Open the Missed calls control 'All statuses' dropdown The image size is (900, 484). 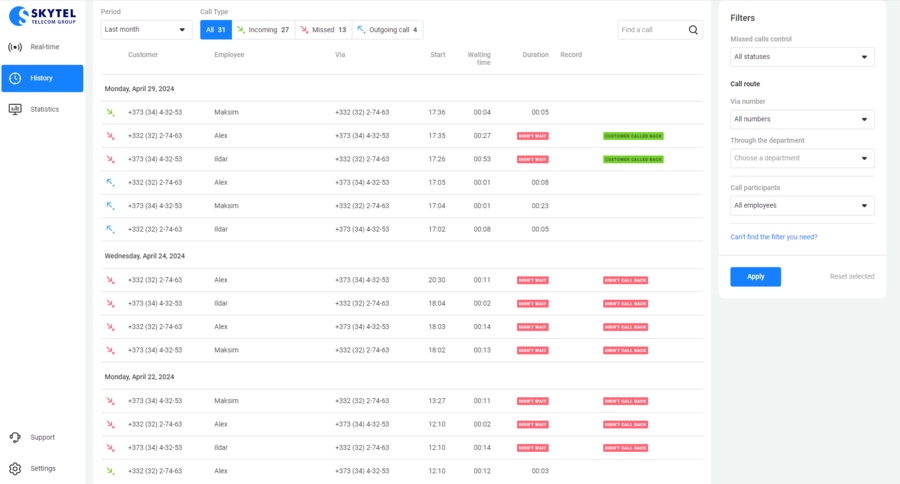click(802, 57)
